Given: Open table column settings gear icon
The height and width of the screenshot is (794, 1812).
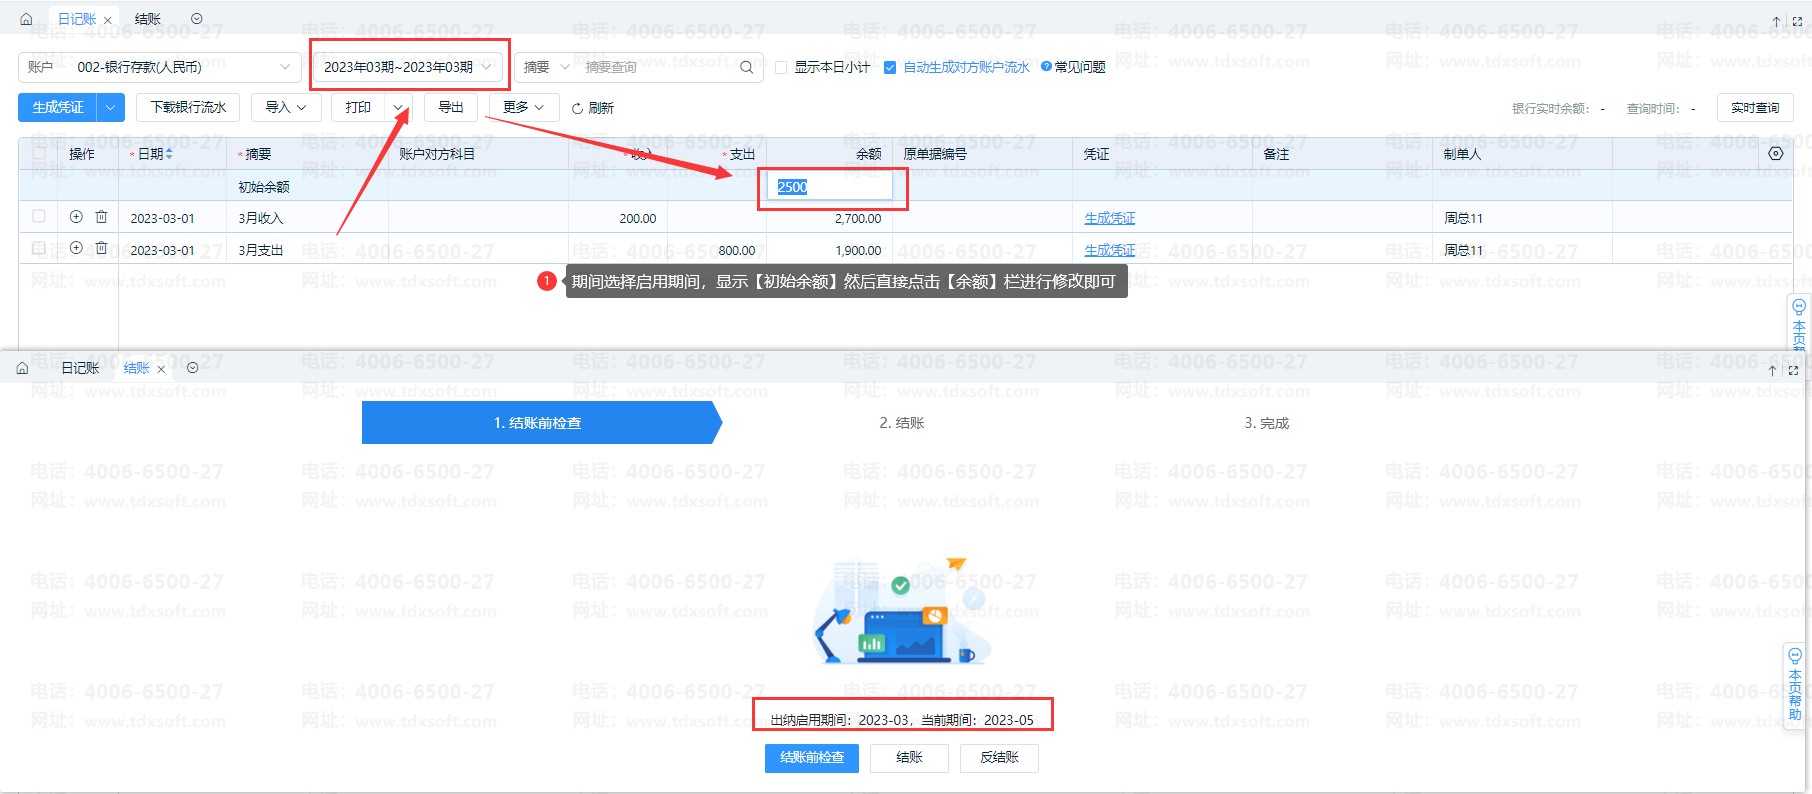Looking at the screenshot, I should 1775,154.
